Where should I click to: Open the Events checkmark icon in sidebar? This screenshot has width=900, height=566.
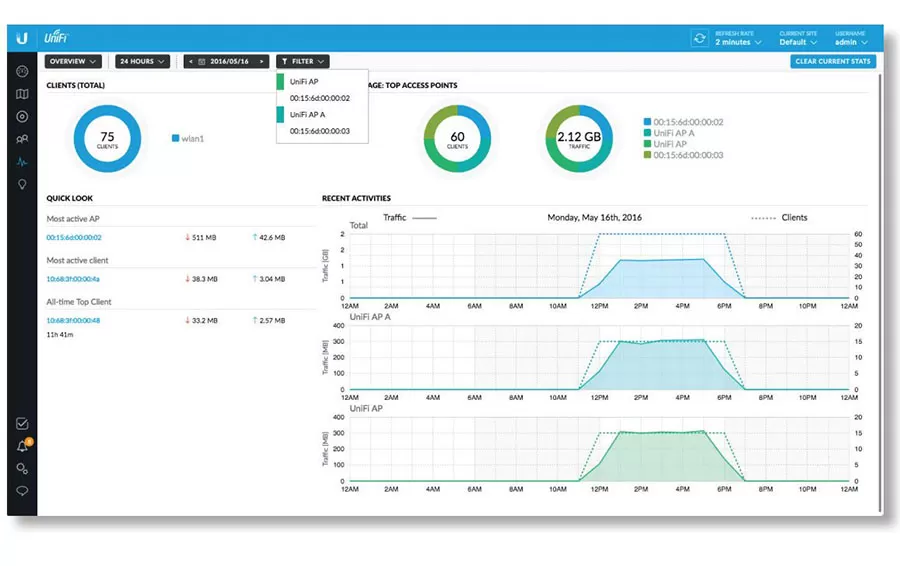(x=22, y=424)
